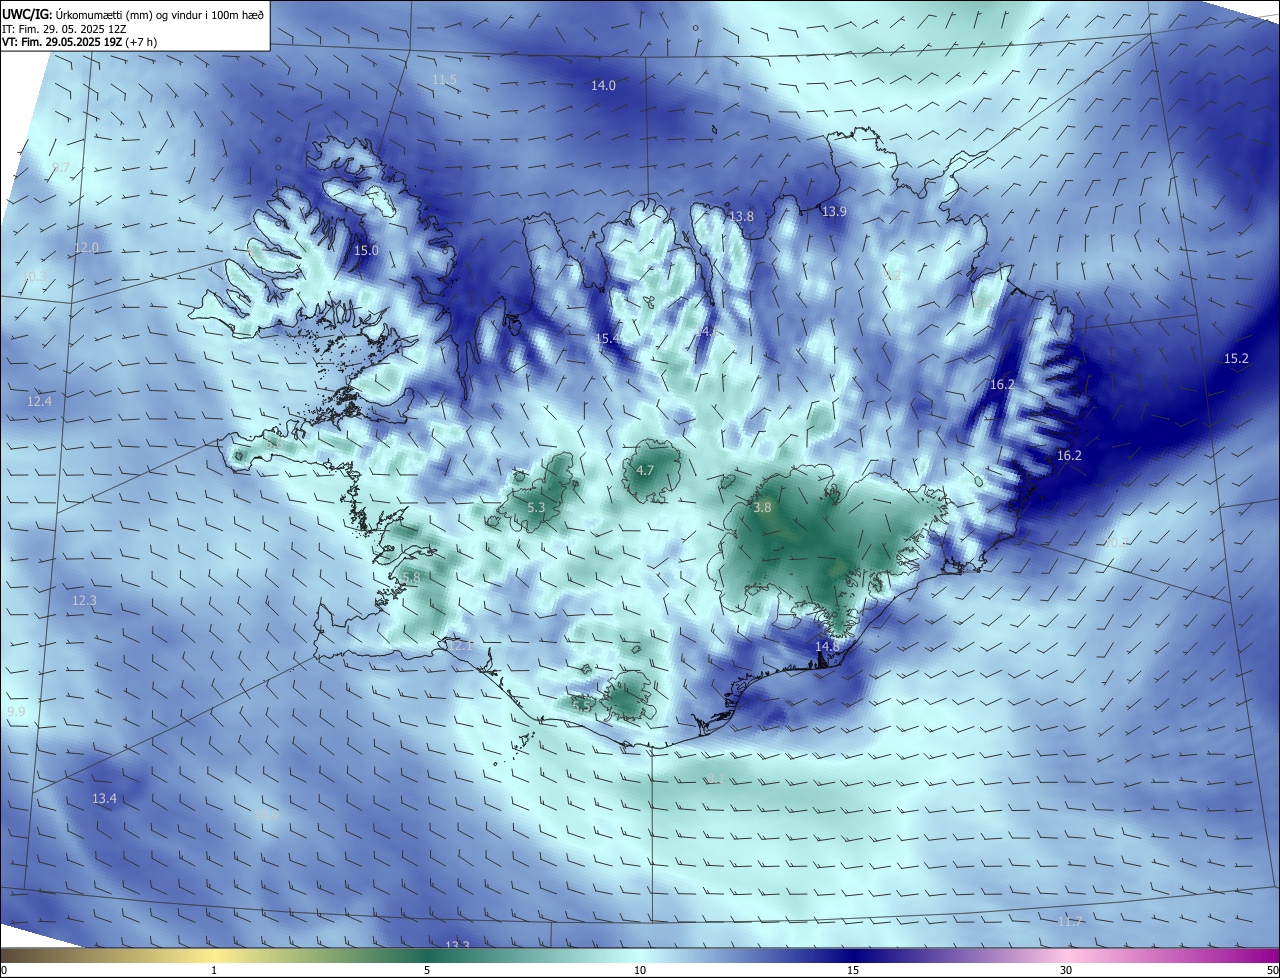This screenshot has height=978, width=1280.
Task: Click the 5.3 value on Langjökull glacier
Action: tap(536, 508)
